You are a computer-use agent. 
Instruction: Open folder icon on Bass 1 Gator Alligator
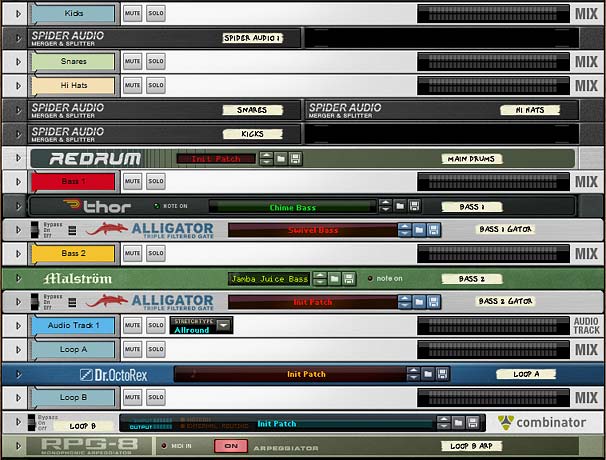[x=419, y=230]
